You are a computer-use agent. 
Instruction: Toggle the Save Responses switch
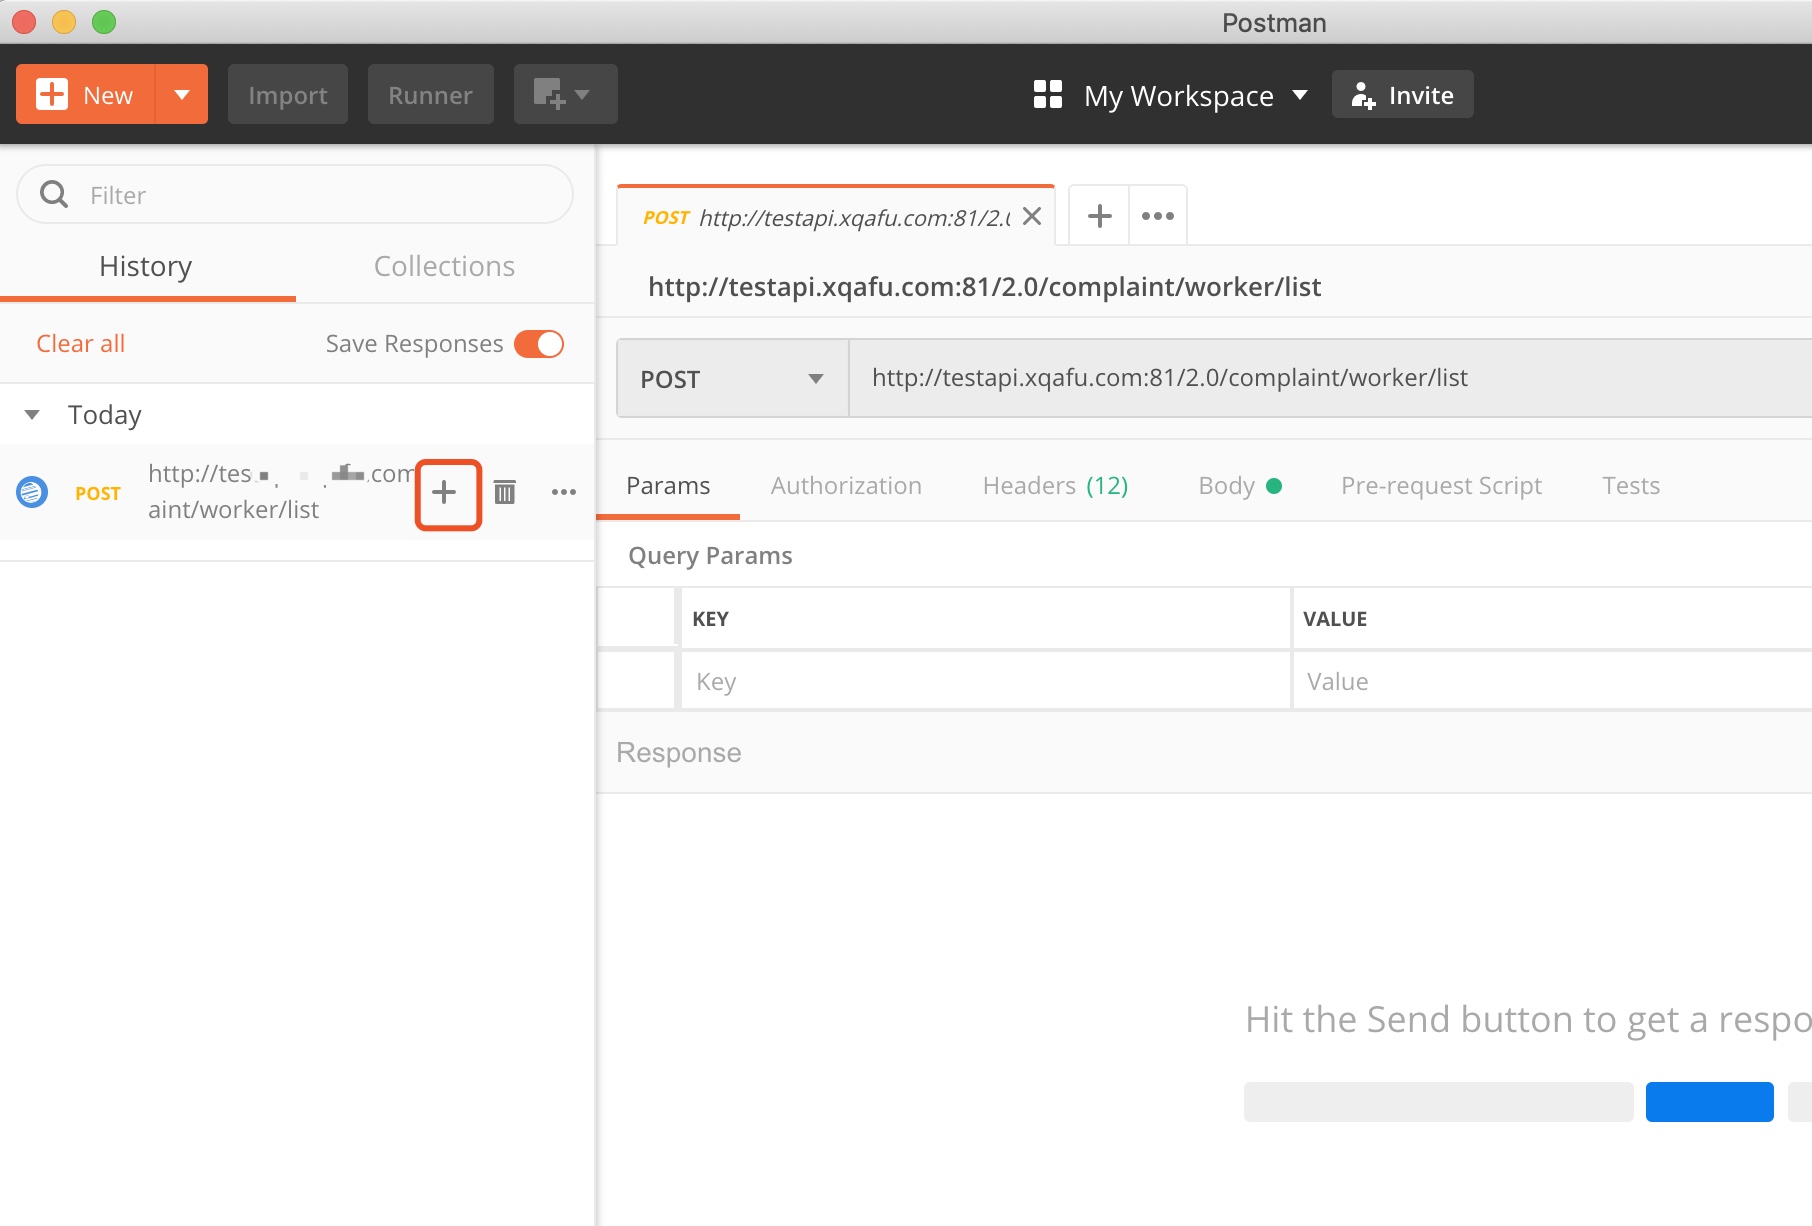point(539,343)
